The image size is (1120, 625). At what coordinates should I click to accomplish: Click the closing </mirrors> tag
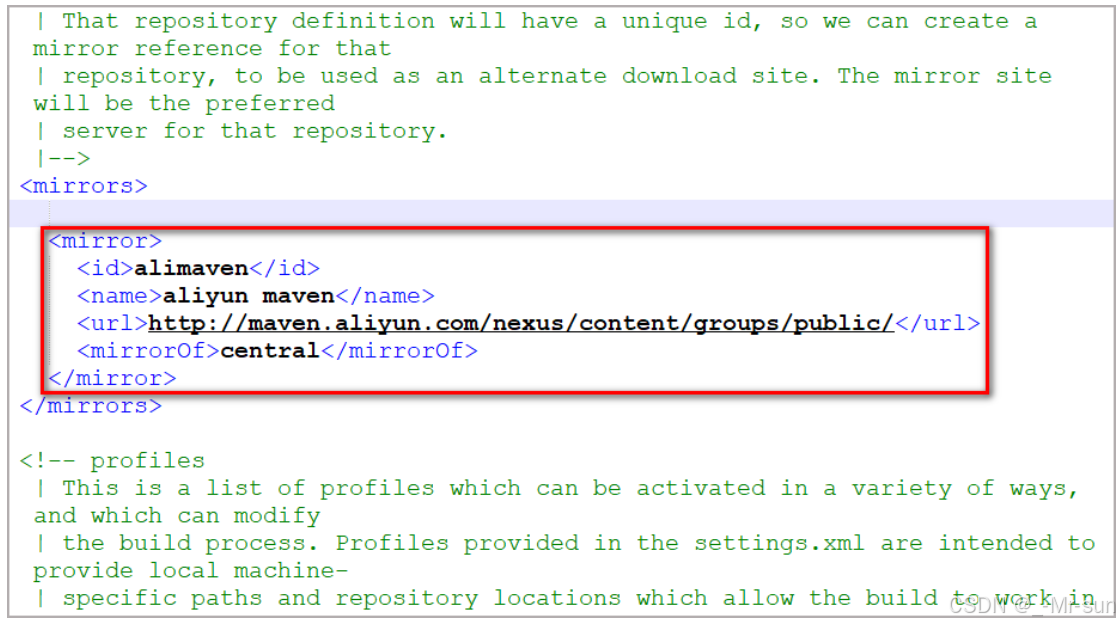pos(91,406)
